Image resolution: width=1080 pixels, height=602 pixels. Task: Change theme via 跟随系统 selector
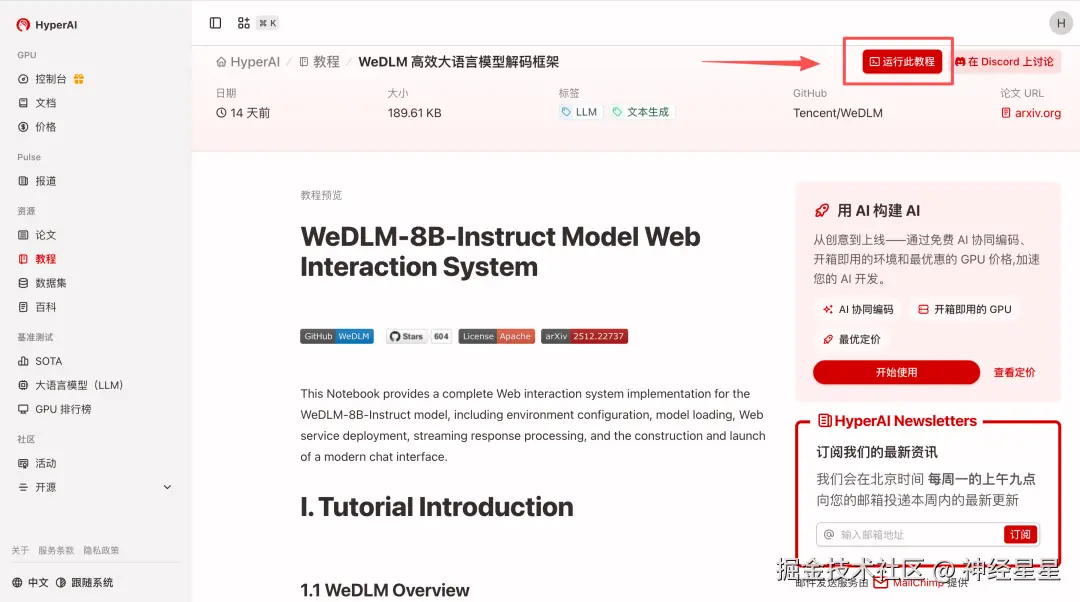click(x=85, y=583)
